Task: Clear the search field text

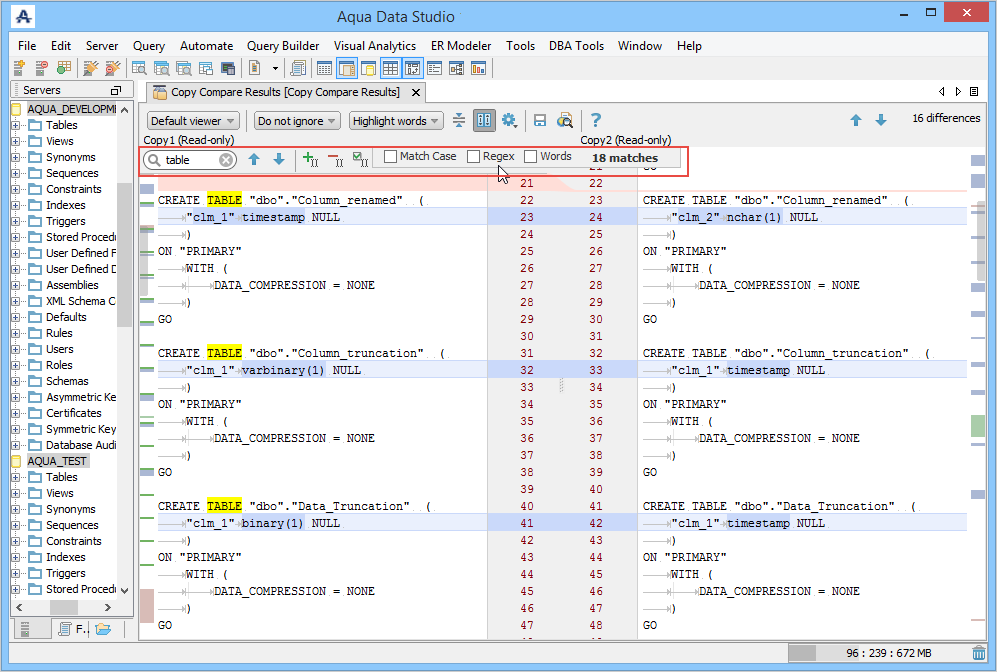Action: 226,160
